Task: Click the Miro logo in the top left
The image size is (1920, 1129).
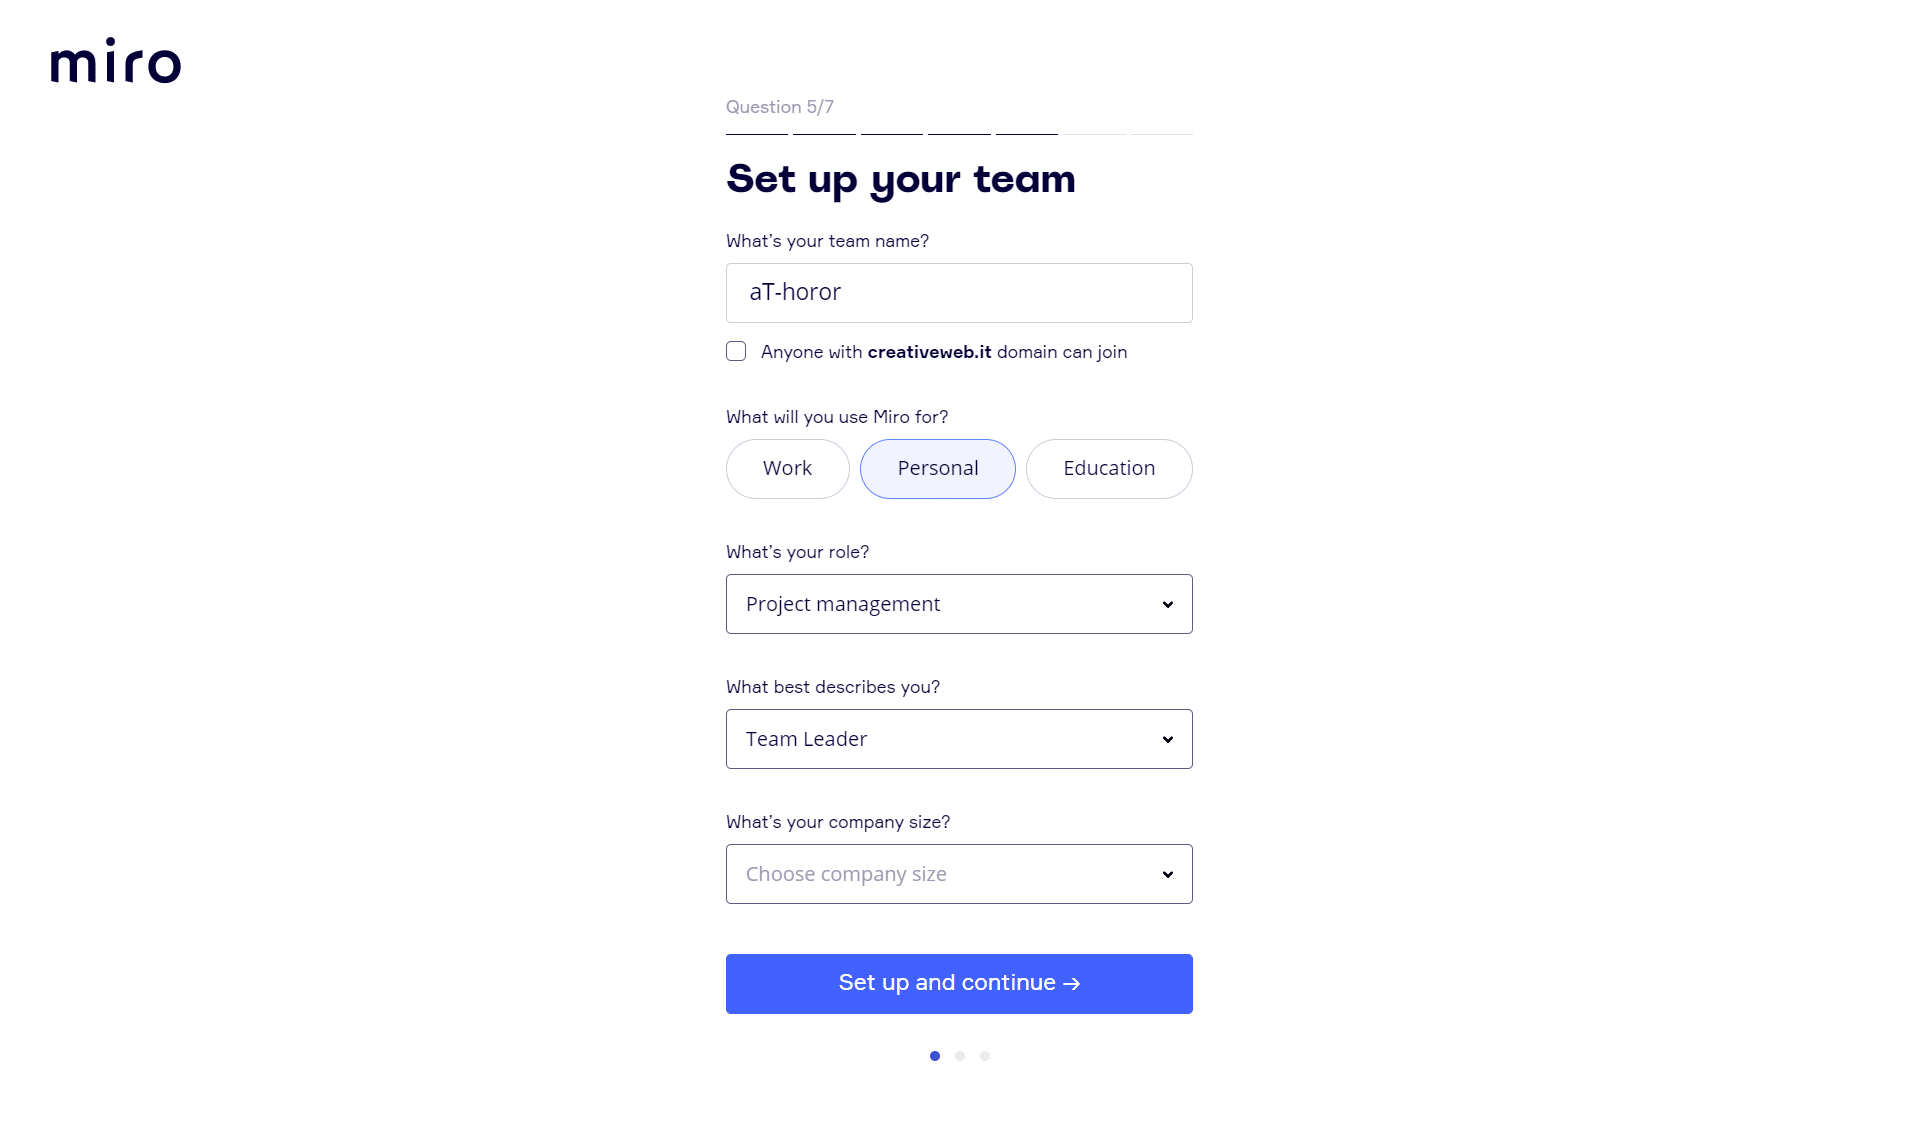Action: 116,59
